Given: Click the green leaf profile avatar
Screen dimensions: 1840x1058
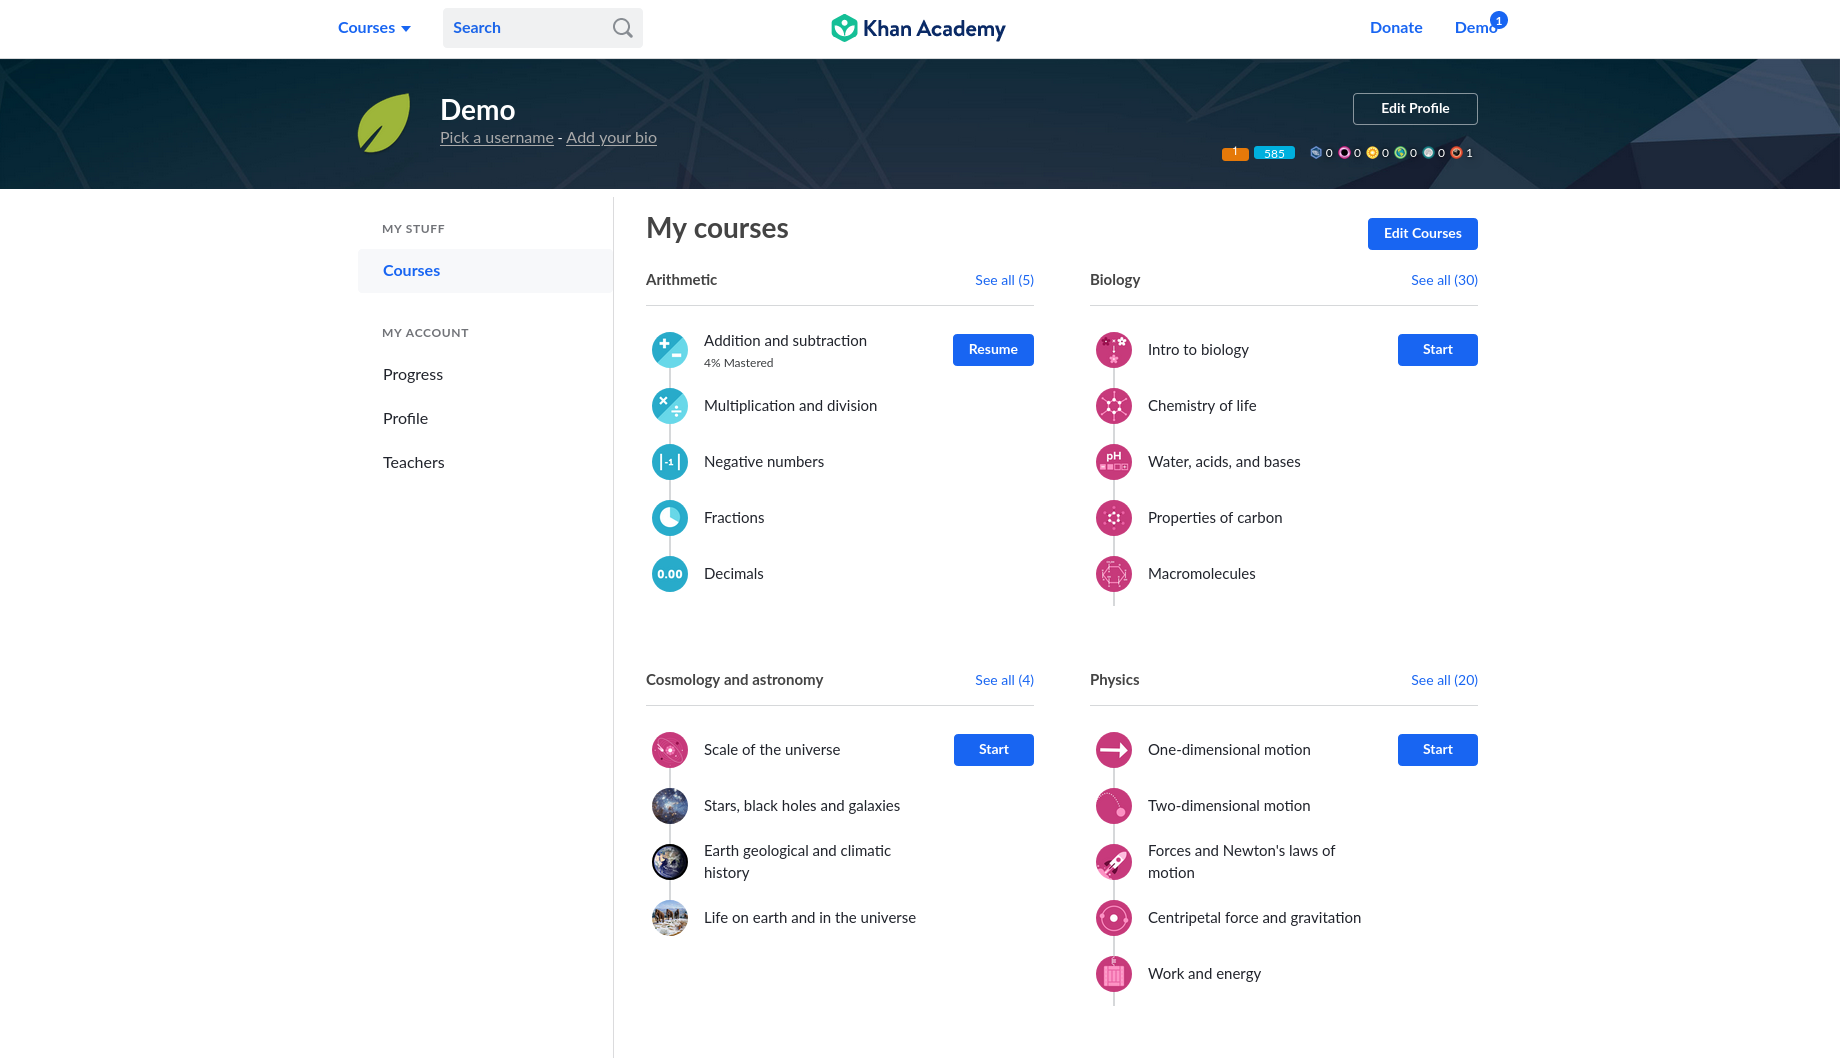Looking at the screenshot, I should [384, 123].
